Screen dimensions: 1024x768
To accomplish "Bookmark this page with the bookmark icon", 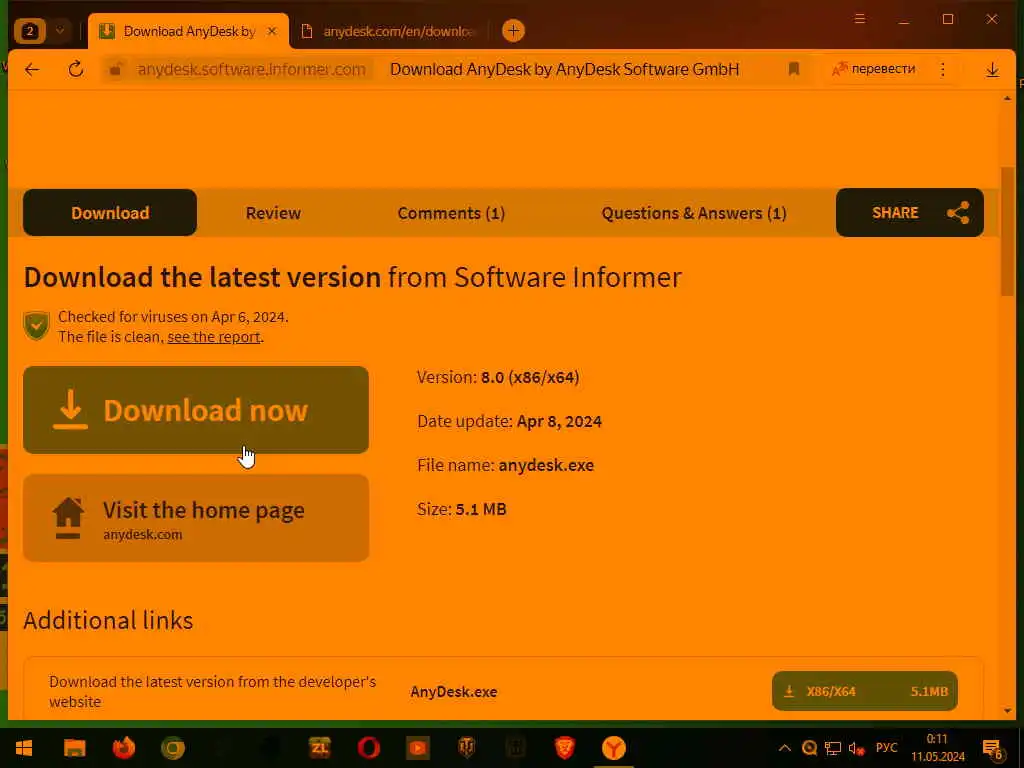I will (793, 69).
